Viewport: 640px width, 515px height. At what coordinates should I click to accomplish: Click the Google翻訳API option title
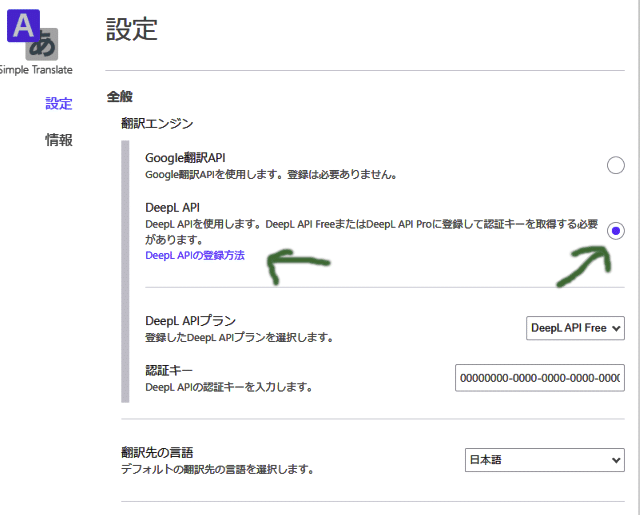pyautogui.click(x=185, y=158)
